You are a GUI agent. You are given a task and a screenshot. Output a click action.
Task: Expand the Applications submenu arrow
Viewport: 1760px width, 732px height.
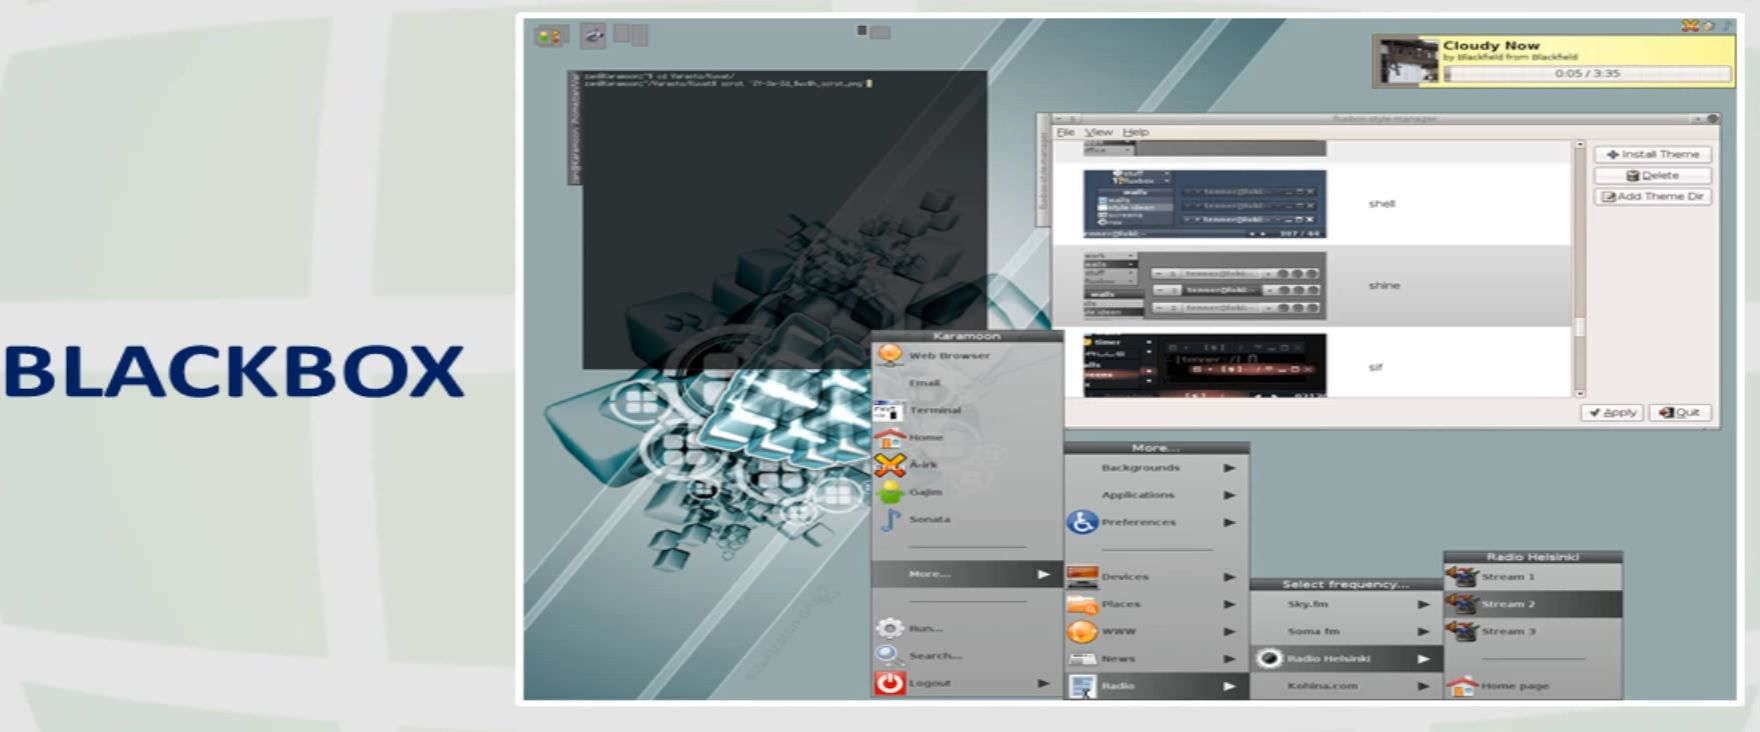tap(1229, 495)
